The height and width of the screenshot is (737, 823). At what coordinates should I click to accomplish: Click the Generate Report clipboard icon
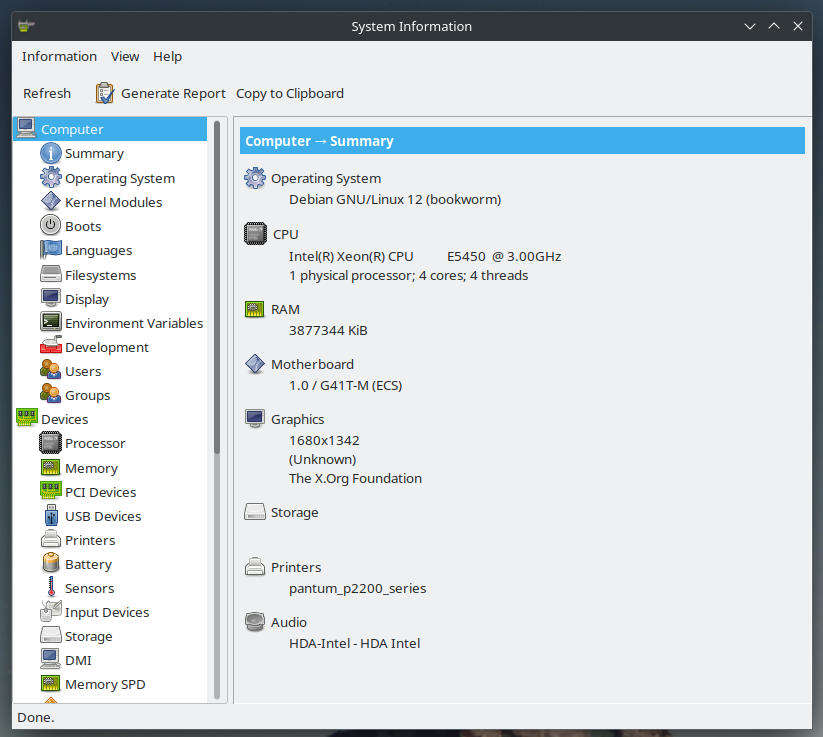(x=105, y=93)
